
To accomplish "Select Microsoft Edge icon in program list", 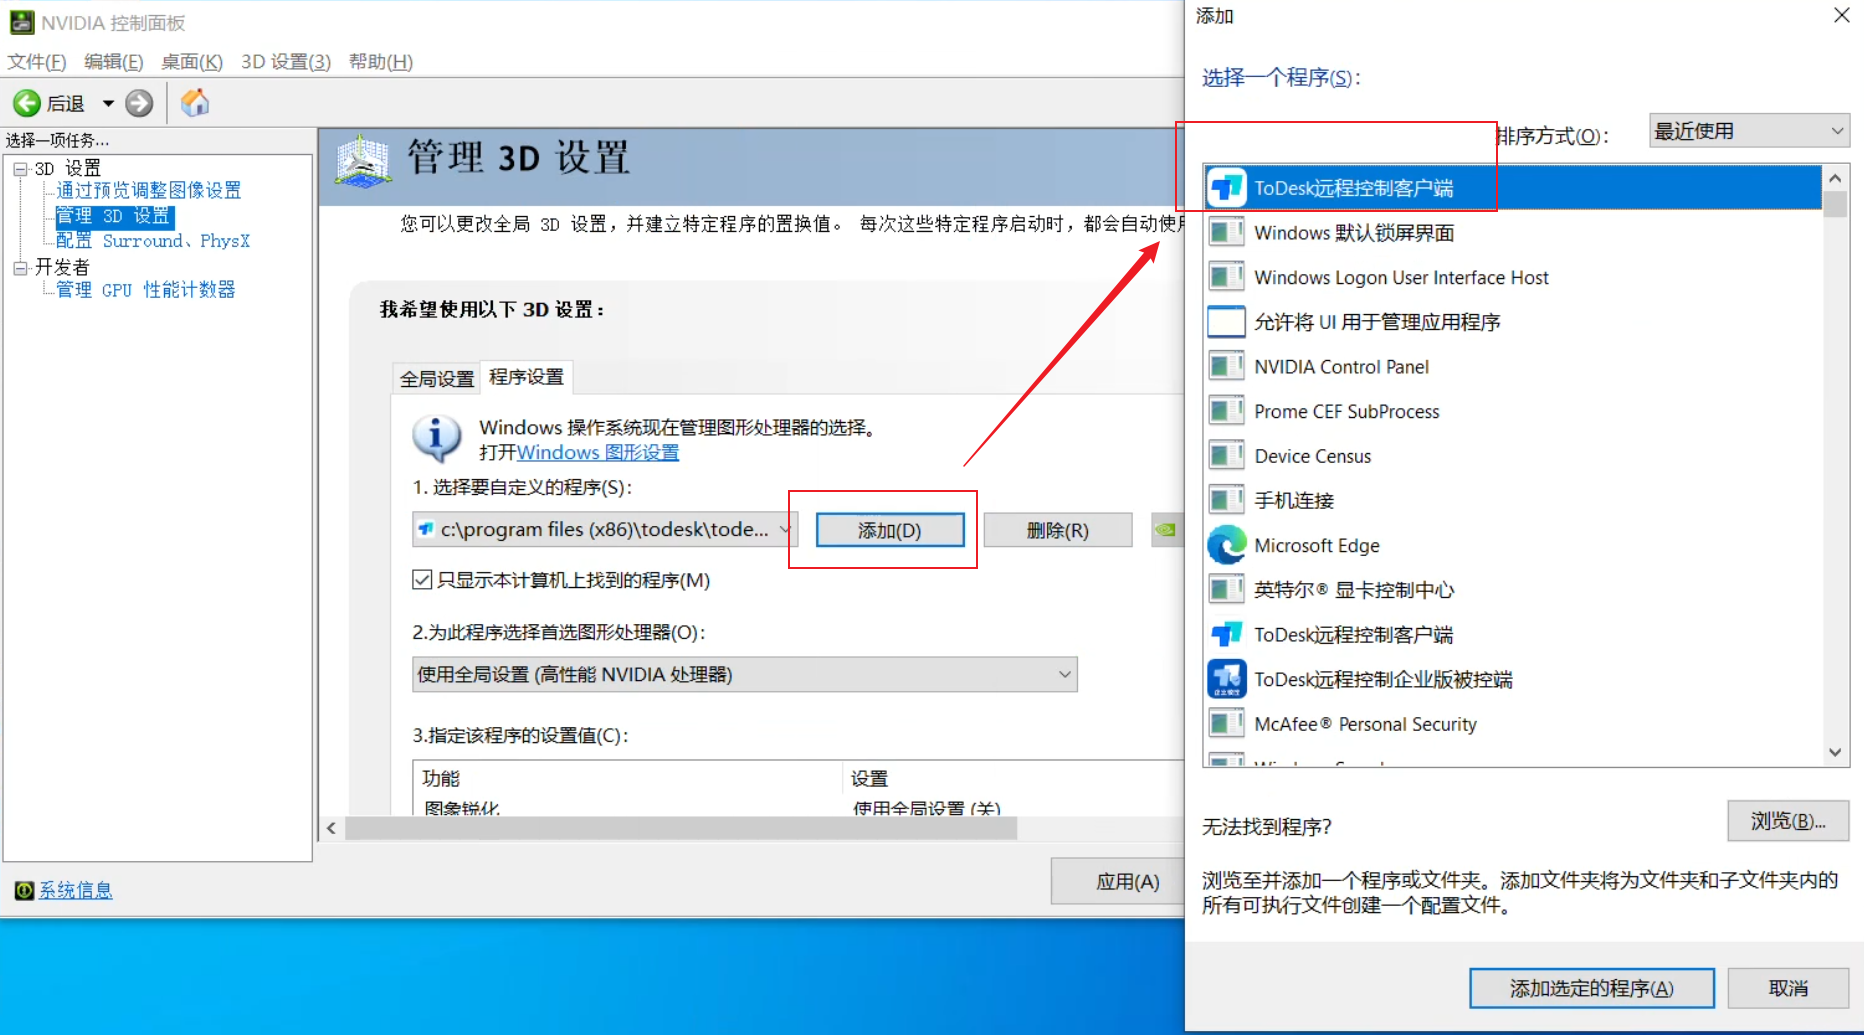I will pyautogui.click(x=1226, y=545).
